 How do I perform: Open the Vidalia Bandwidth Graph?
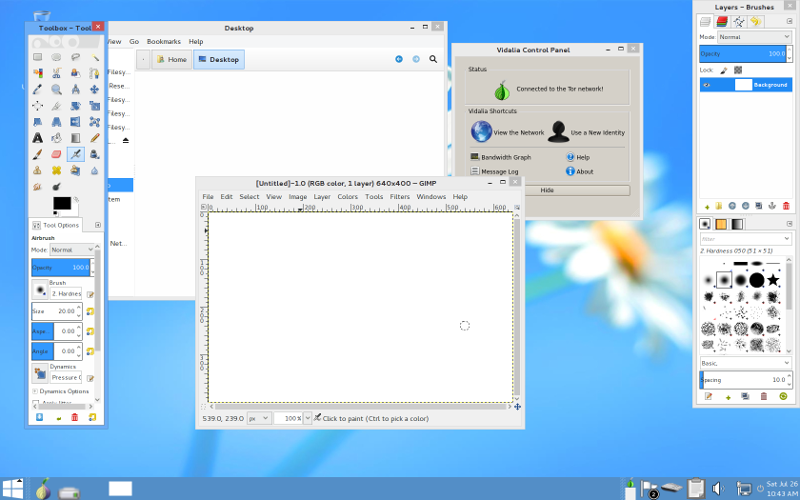505,157
